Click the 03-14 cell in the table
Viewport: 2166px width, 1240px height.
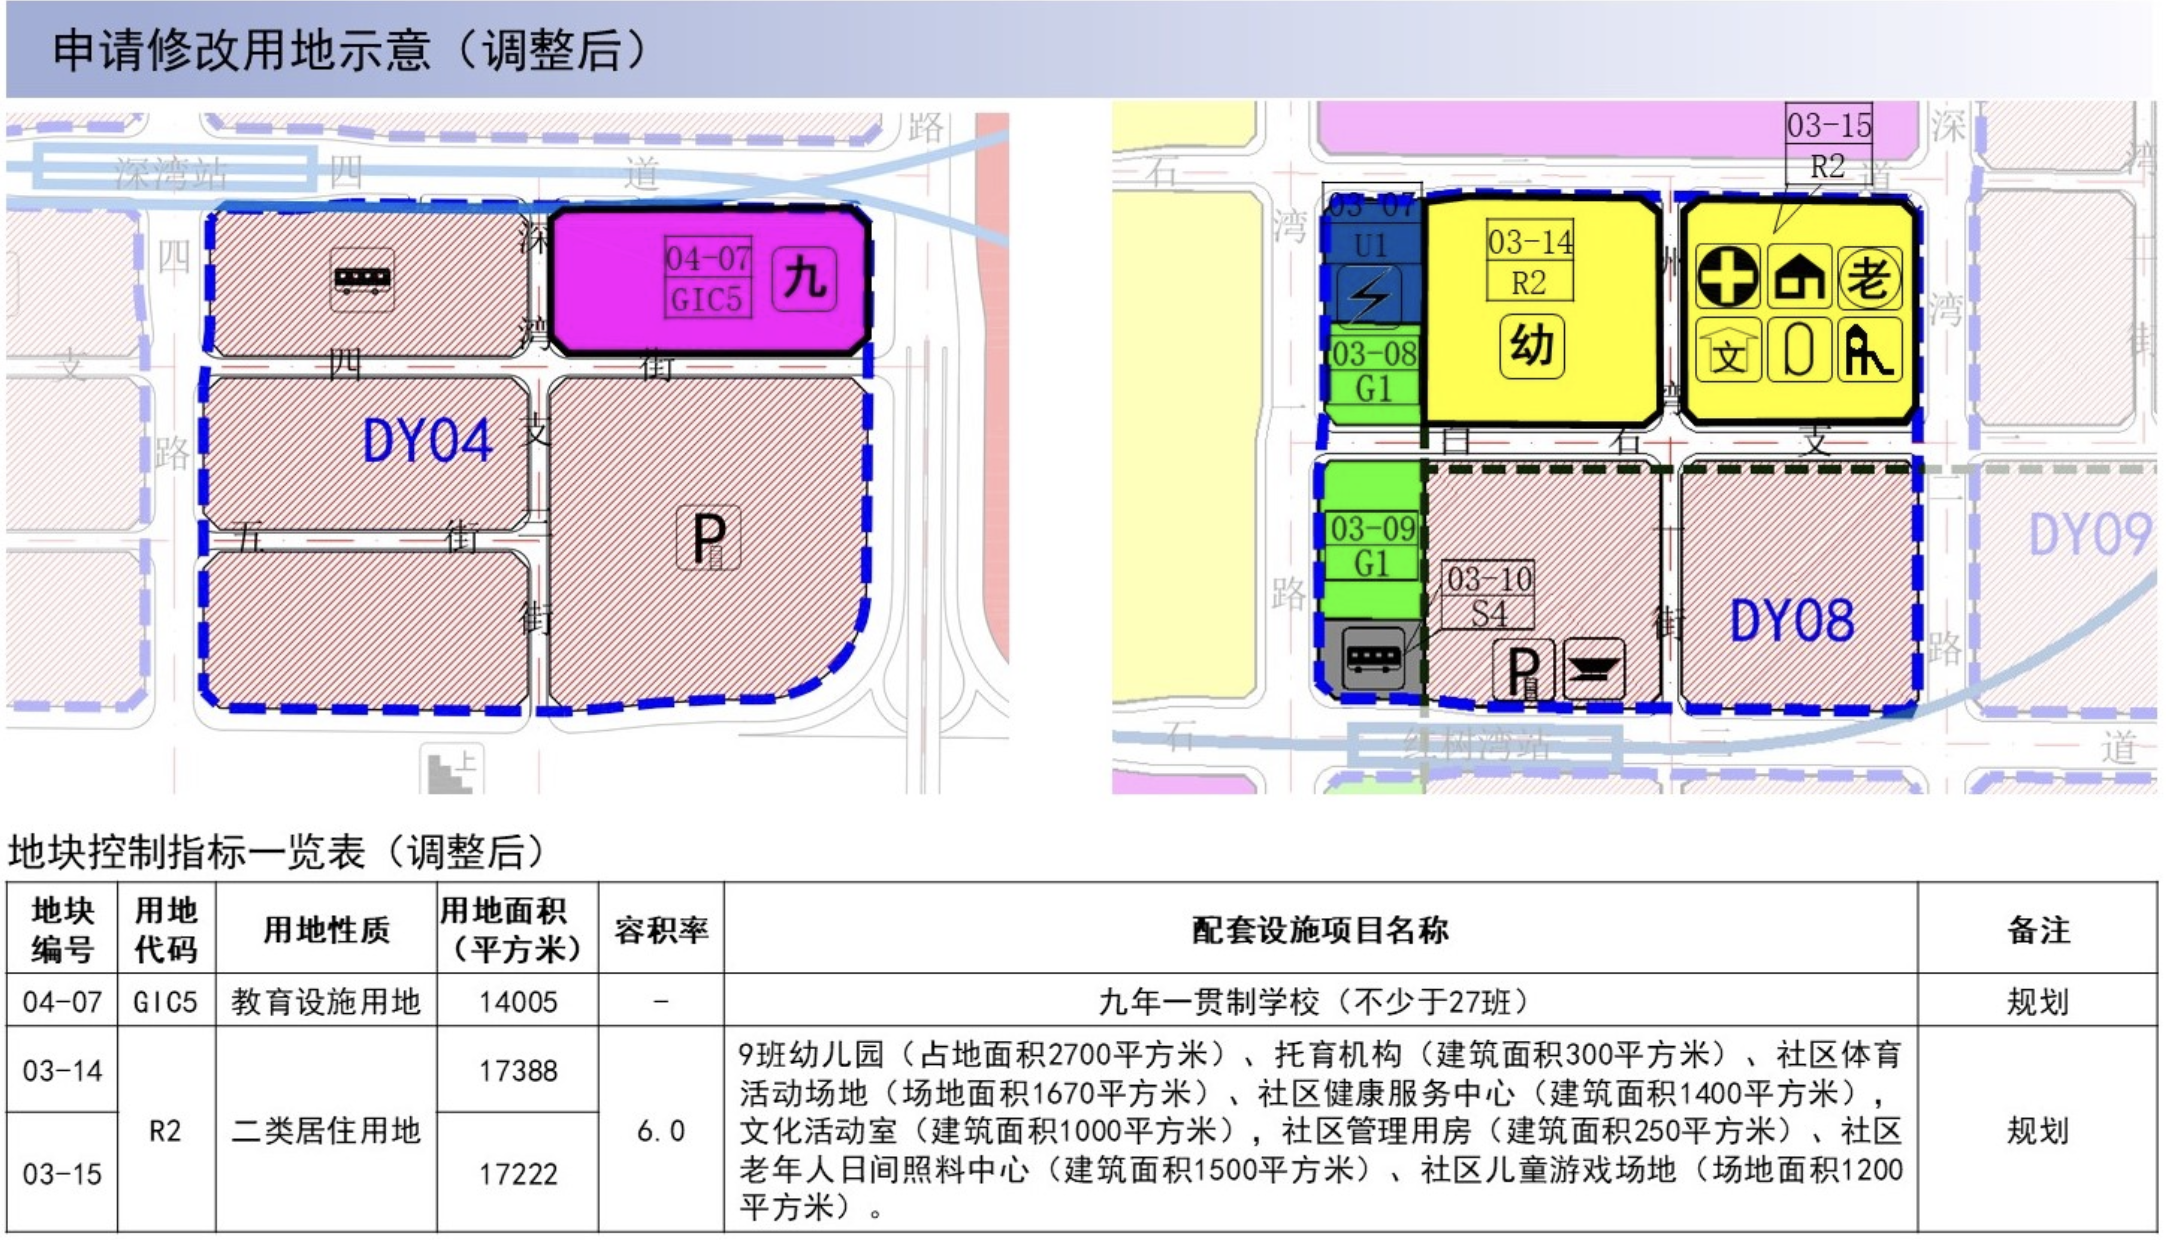(62, 1071)
